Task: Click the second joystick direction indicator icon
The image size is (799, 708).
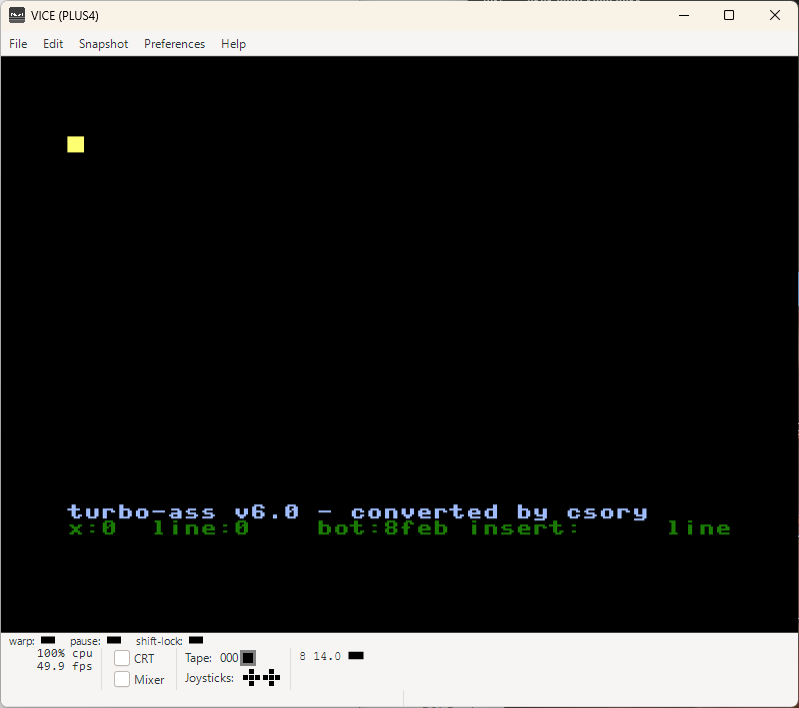Action: [272, 678]
